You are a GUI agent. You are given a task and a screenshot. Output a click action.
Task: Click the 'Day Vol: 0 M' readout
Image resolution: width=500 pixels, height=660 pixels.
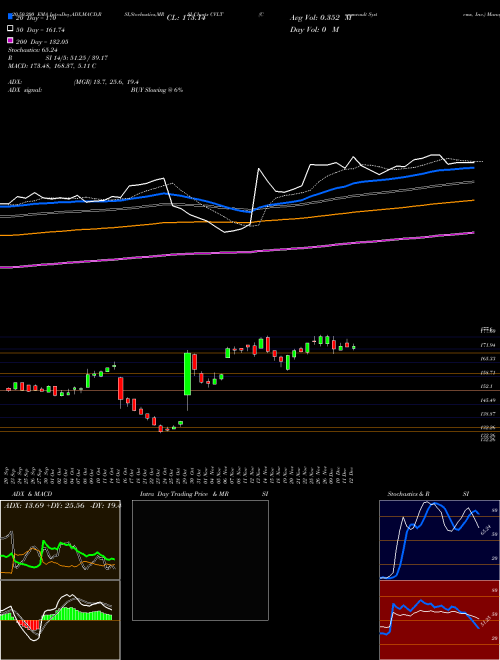coord(314,29)
